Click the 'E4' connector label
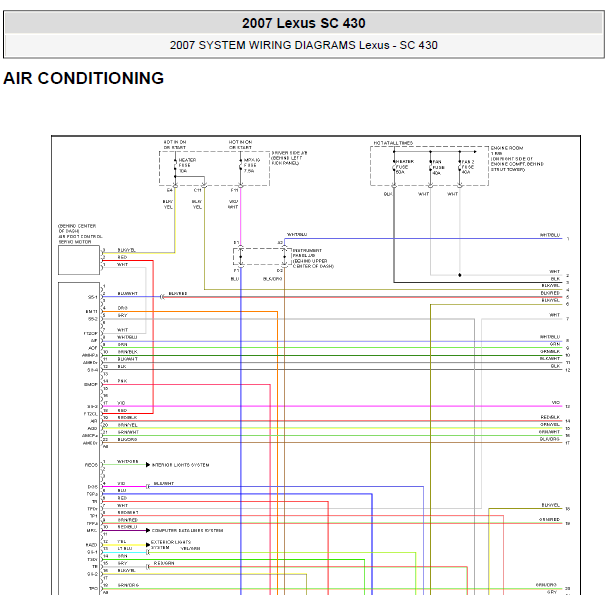 [x=169, y=190]
